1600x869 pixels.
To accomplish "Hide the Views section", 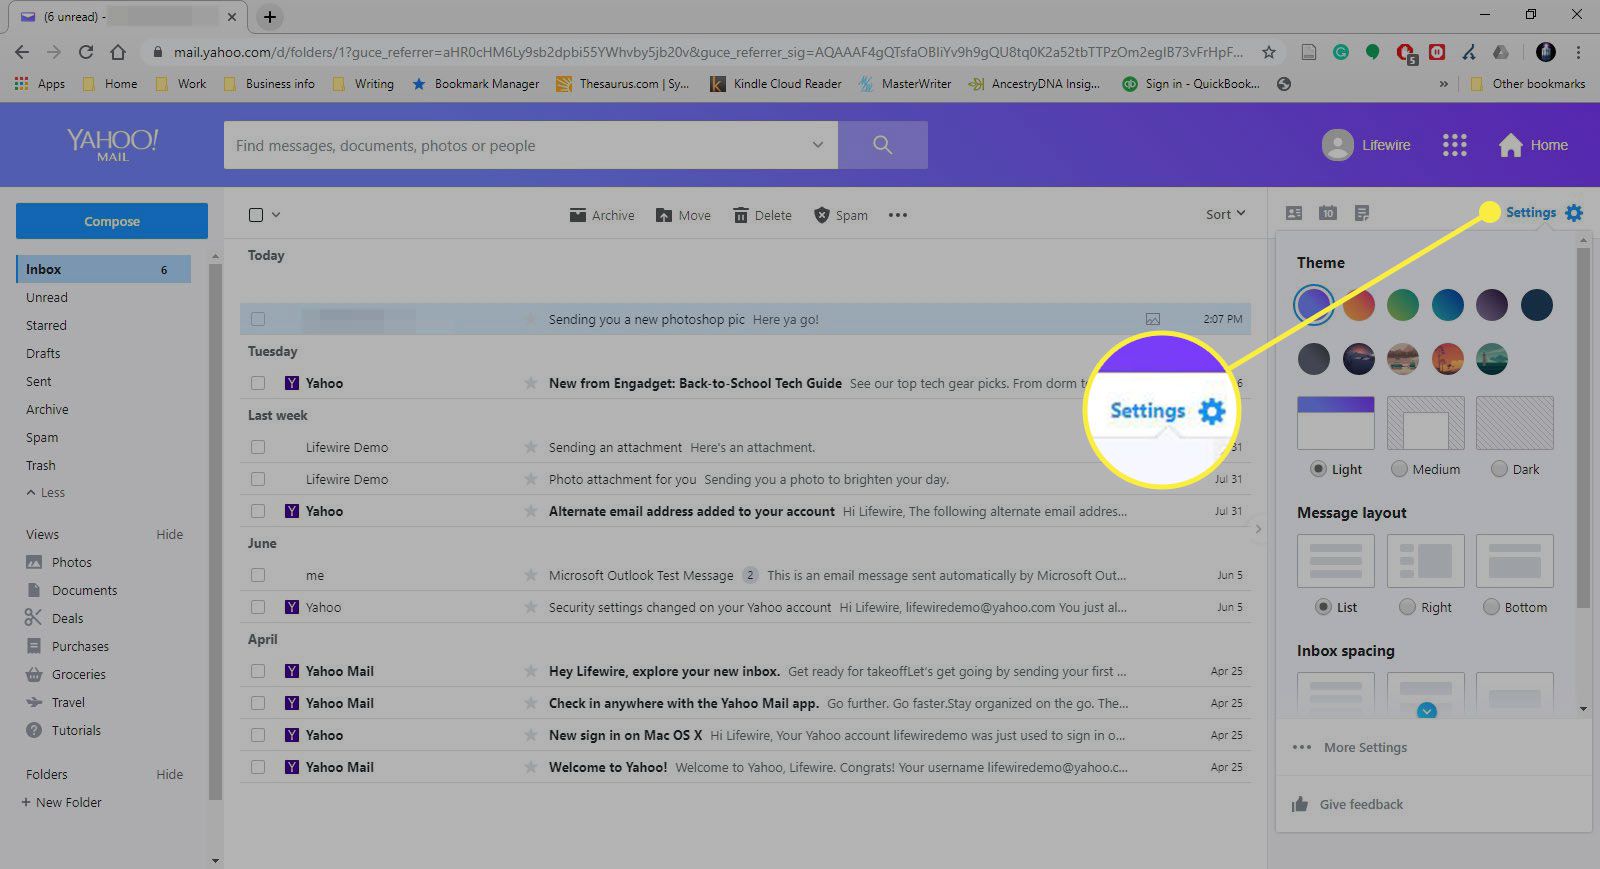I will click(x=169, y=535).
